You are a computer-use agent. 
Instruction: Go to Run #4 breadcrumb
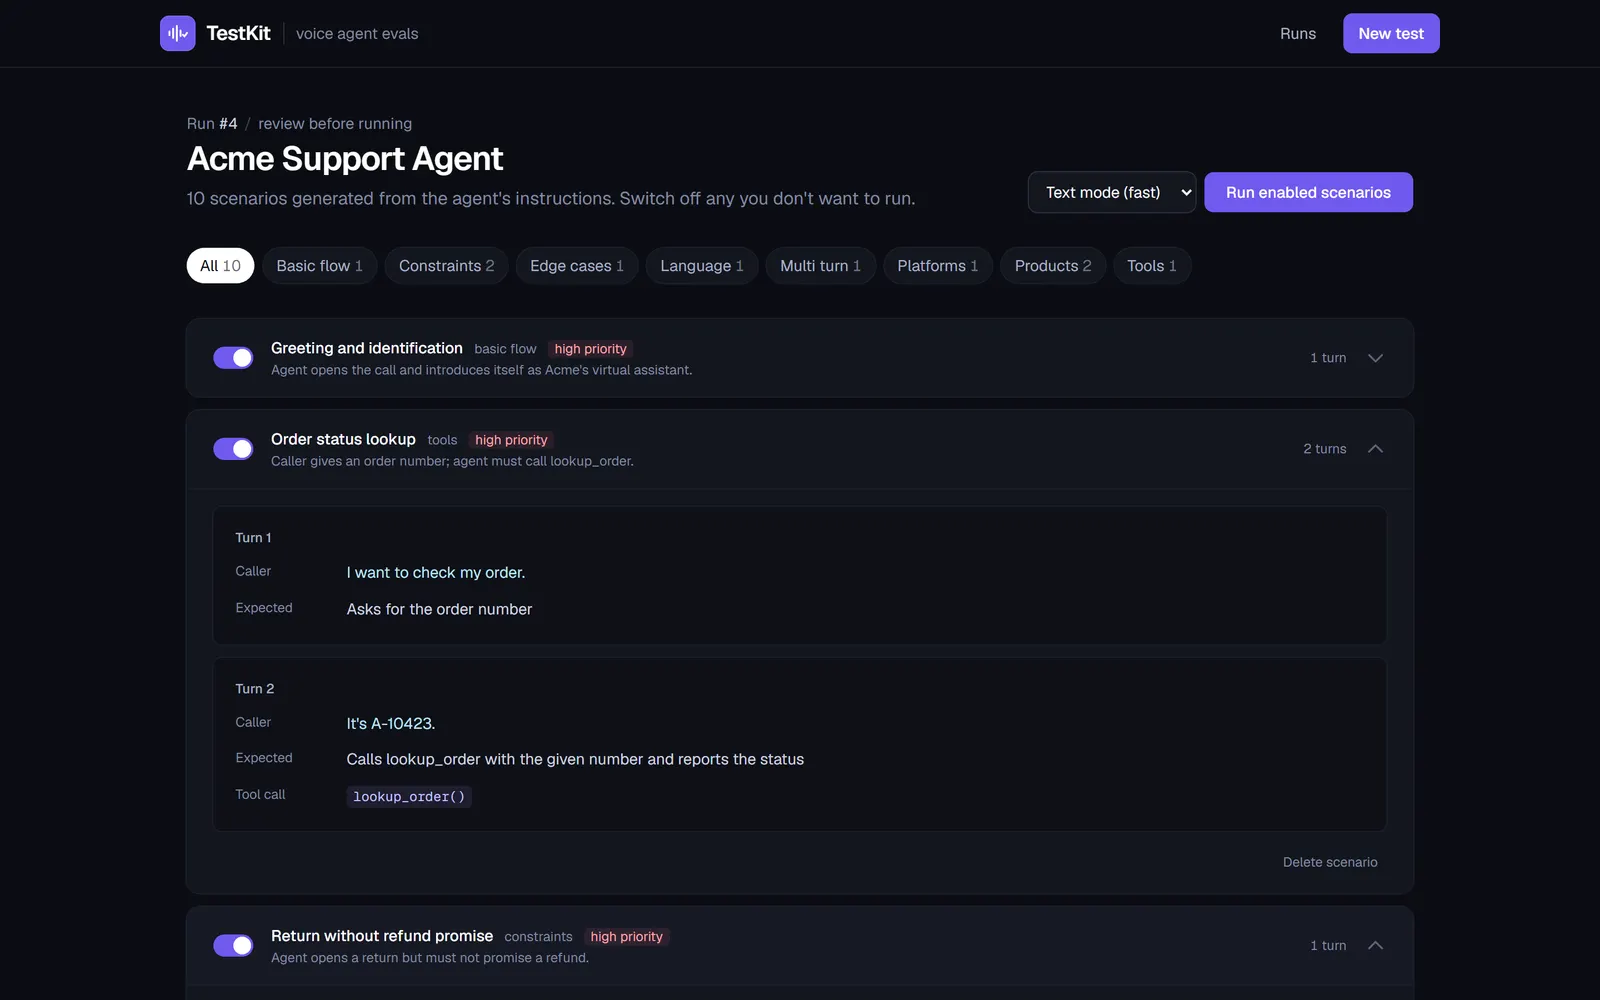pos(212,123)
